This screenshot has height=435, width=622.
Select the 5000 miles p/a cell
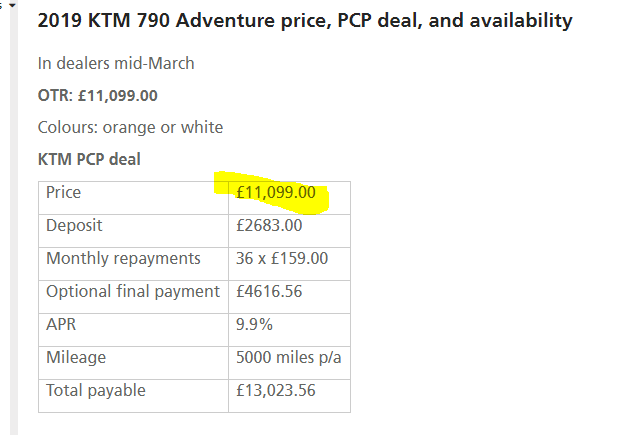point(289,363)
